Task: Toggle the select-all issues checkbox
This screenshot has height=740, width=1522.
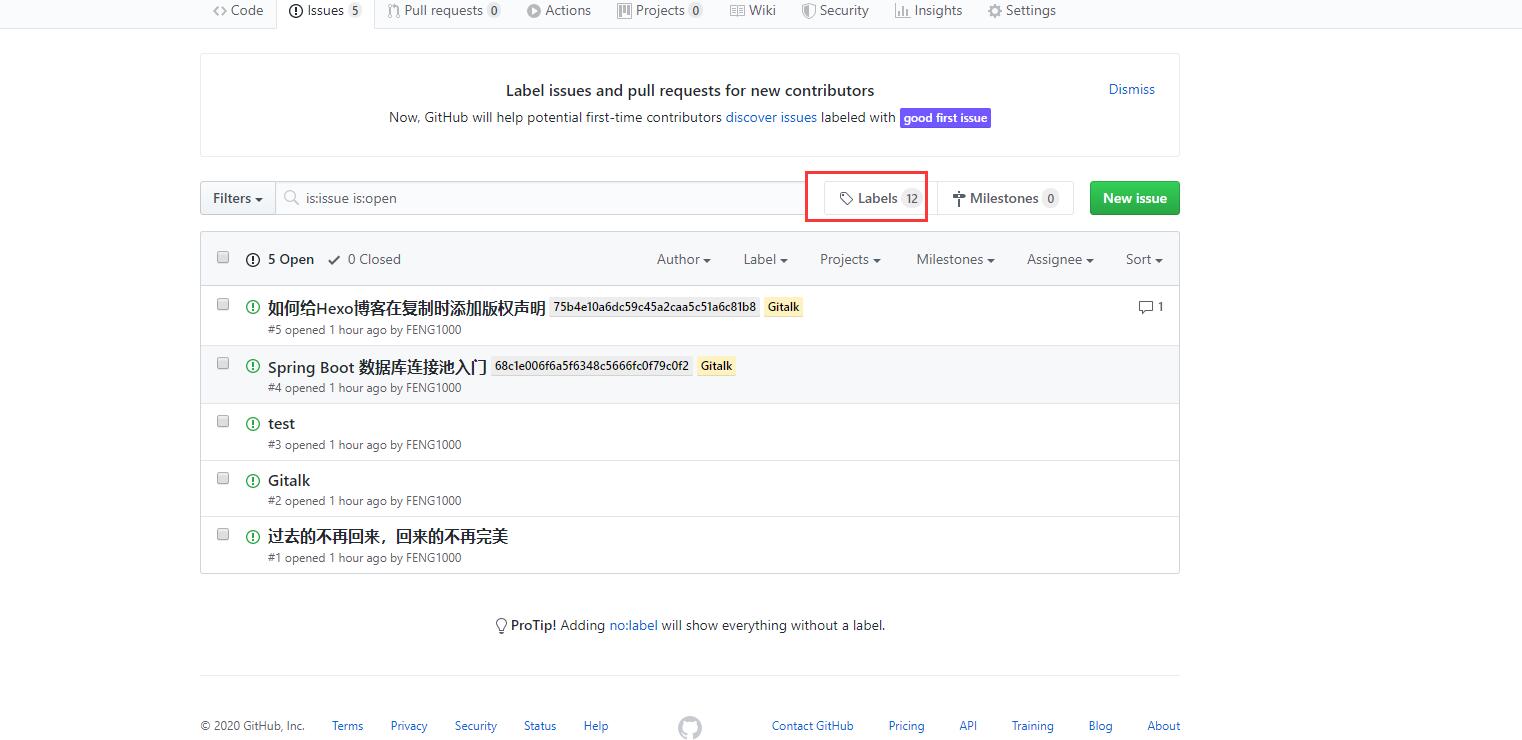Action: tap(223, 257)
